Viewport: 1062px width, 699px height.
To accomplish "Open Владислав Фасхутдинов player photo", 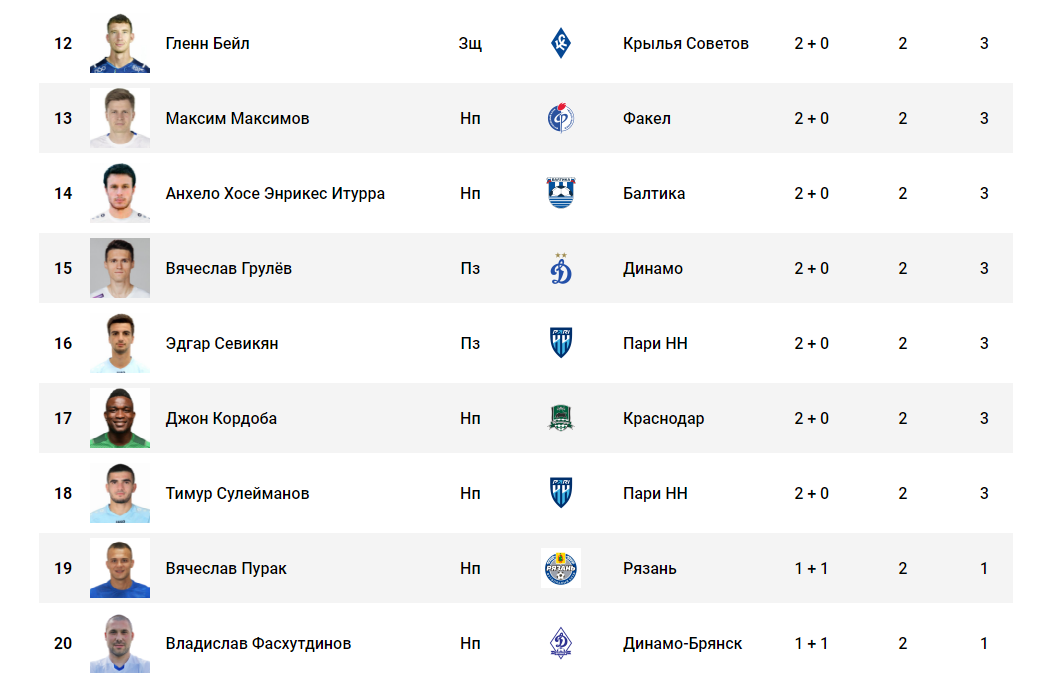I will tap(120, 643).
